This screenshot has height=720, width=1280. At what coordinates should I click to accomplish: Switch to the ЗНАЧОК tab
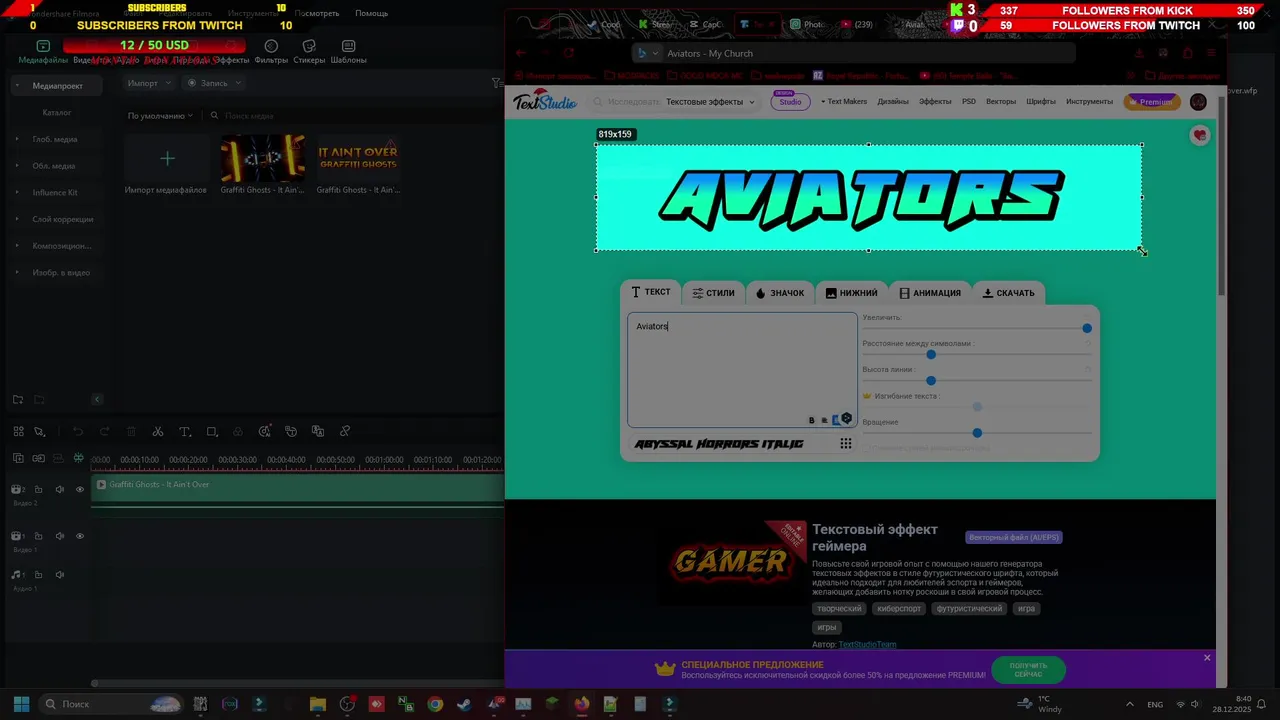click(780, 293)
